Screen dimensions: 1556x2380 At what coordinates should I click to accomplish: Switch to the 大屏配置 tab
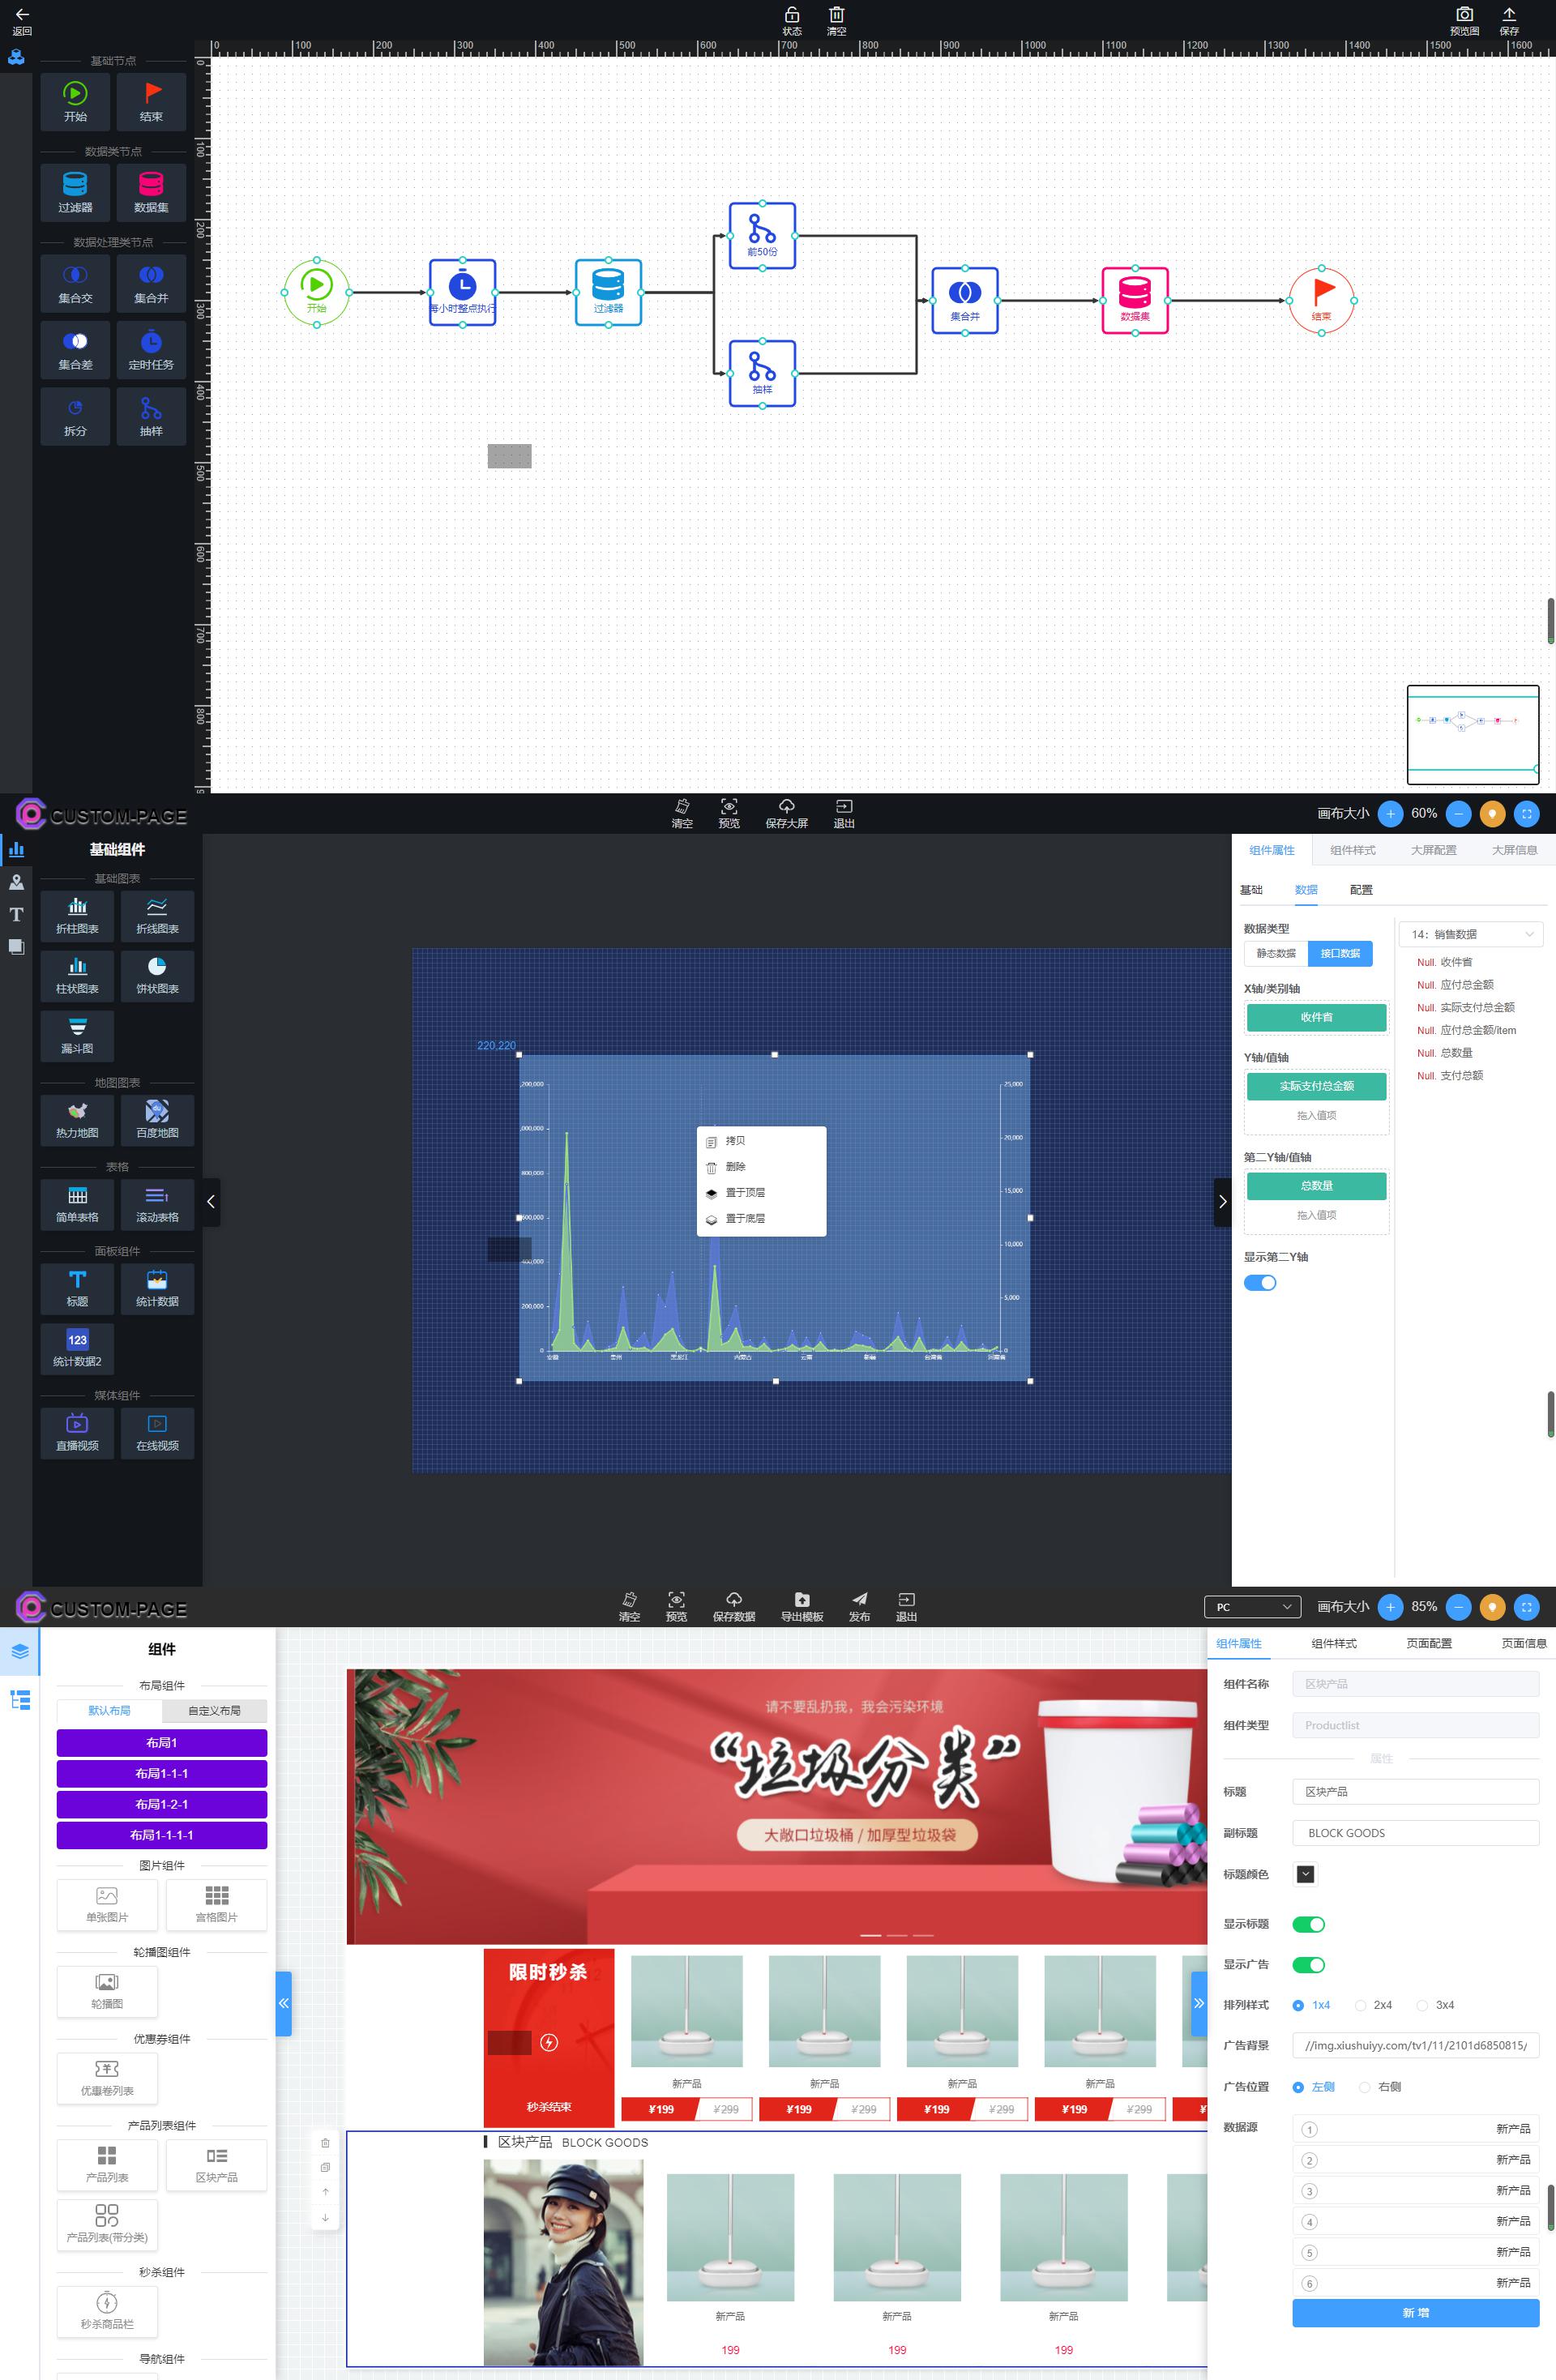coord(1433,850)
